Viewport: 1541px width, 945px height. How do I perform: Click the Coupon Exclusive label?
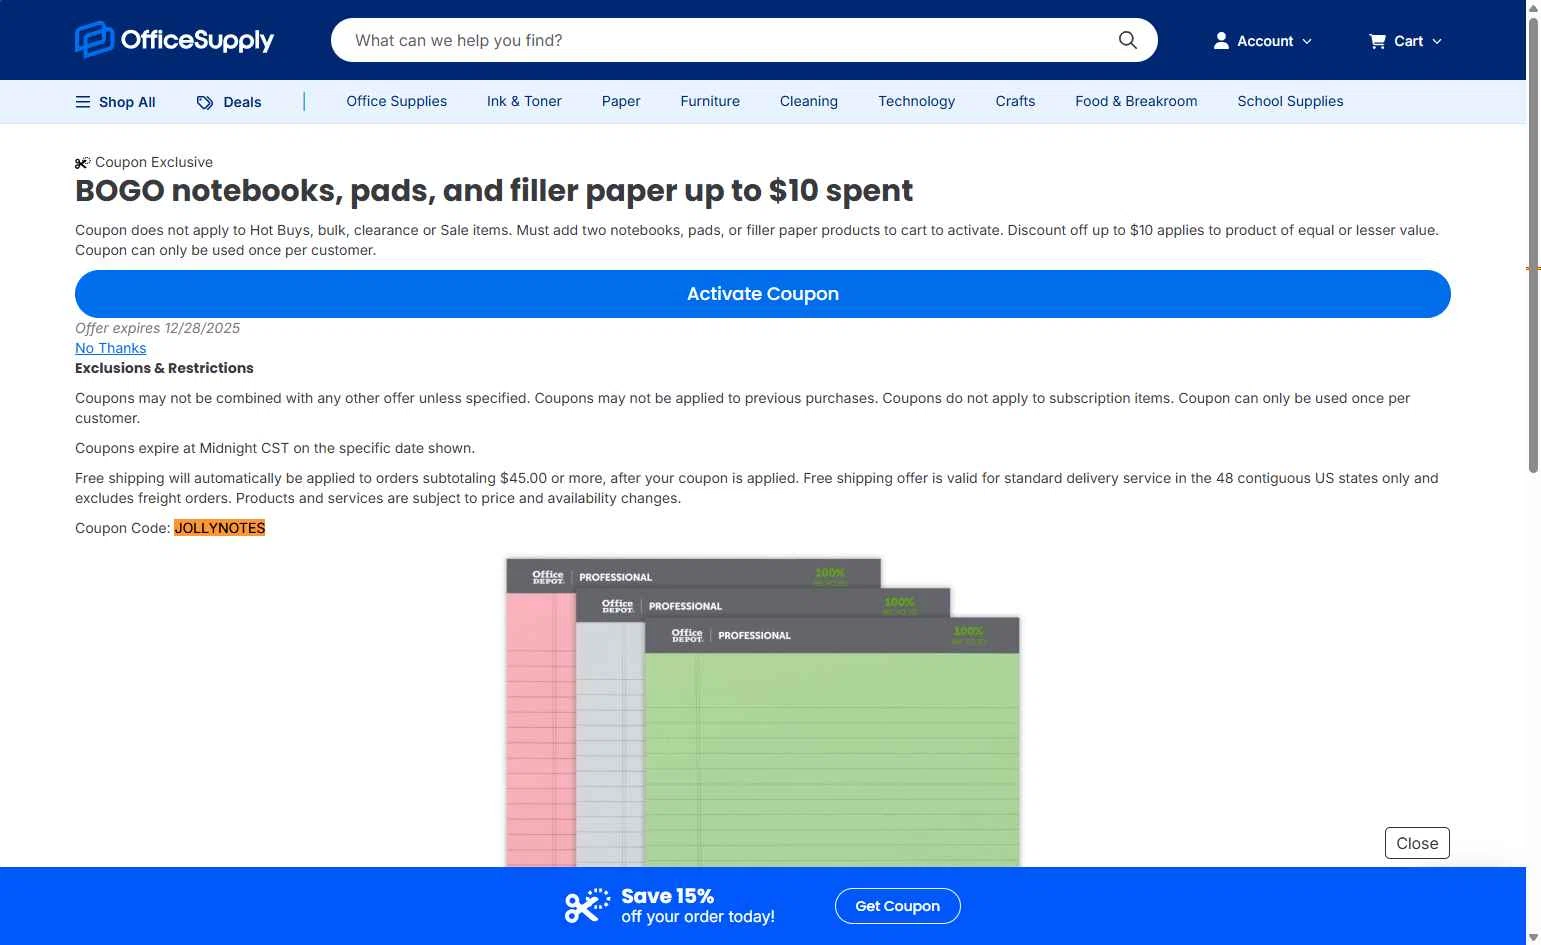(x=154, y=162)
